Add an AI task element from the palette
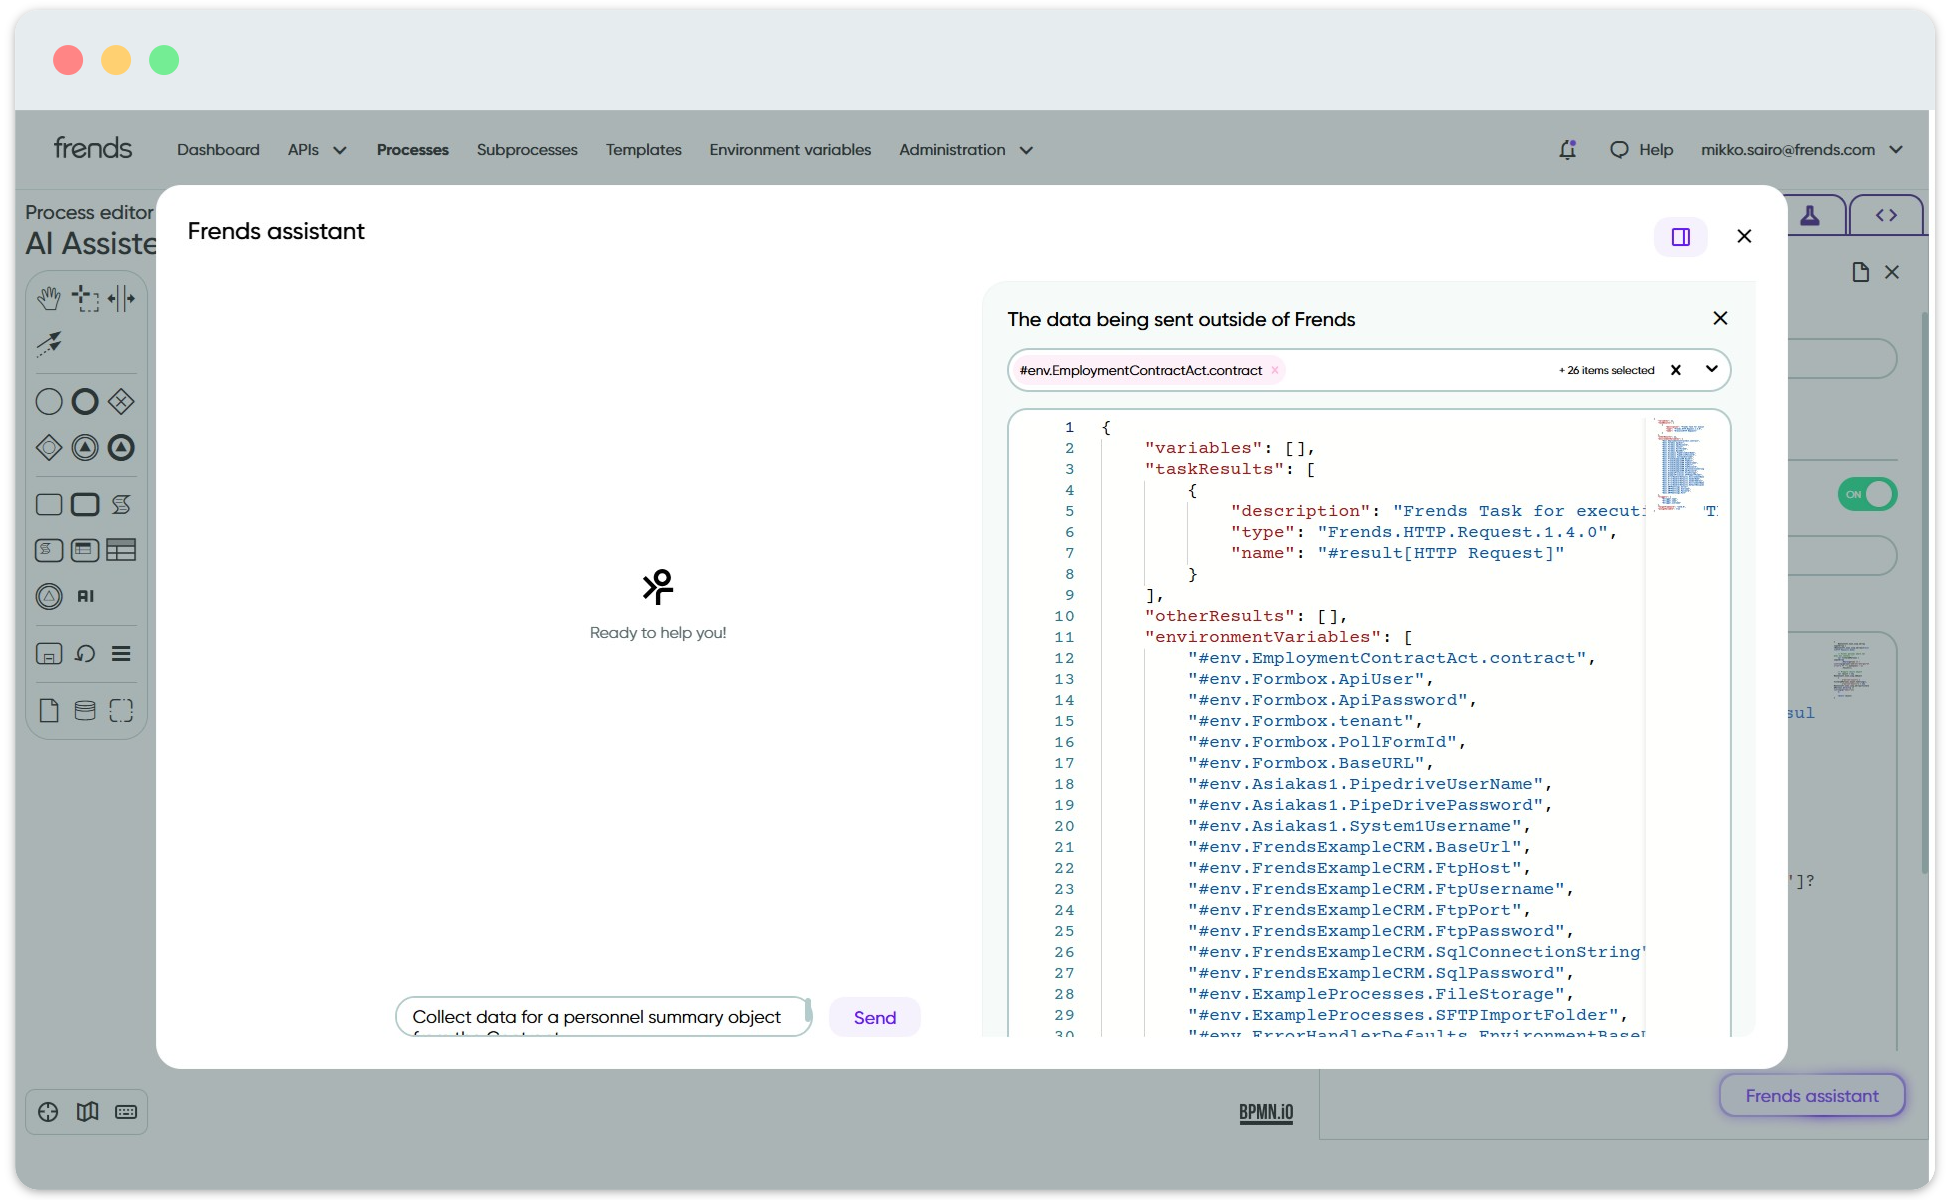The height and width of the screenshot is (1200, 1950). 85,596
